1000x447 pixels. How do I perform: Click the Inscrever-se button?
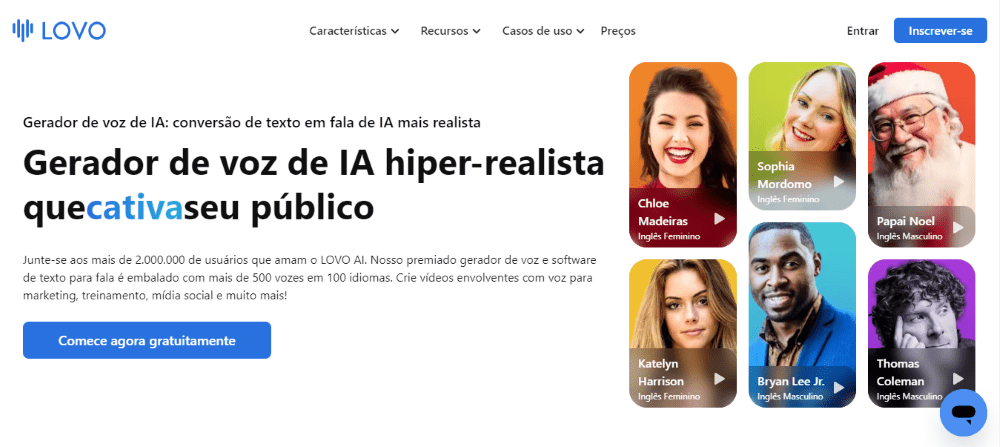point(940,31)
